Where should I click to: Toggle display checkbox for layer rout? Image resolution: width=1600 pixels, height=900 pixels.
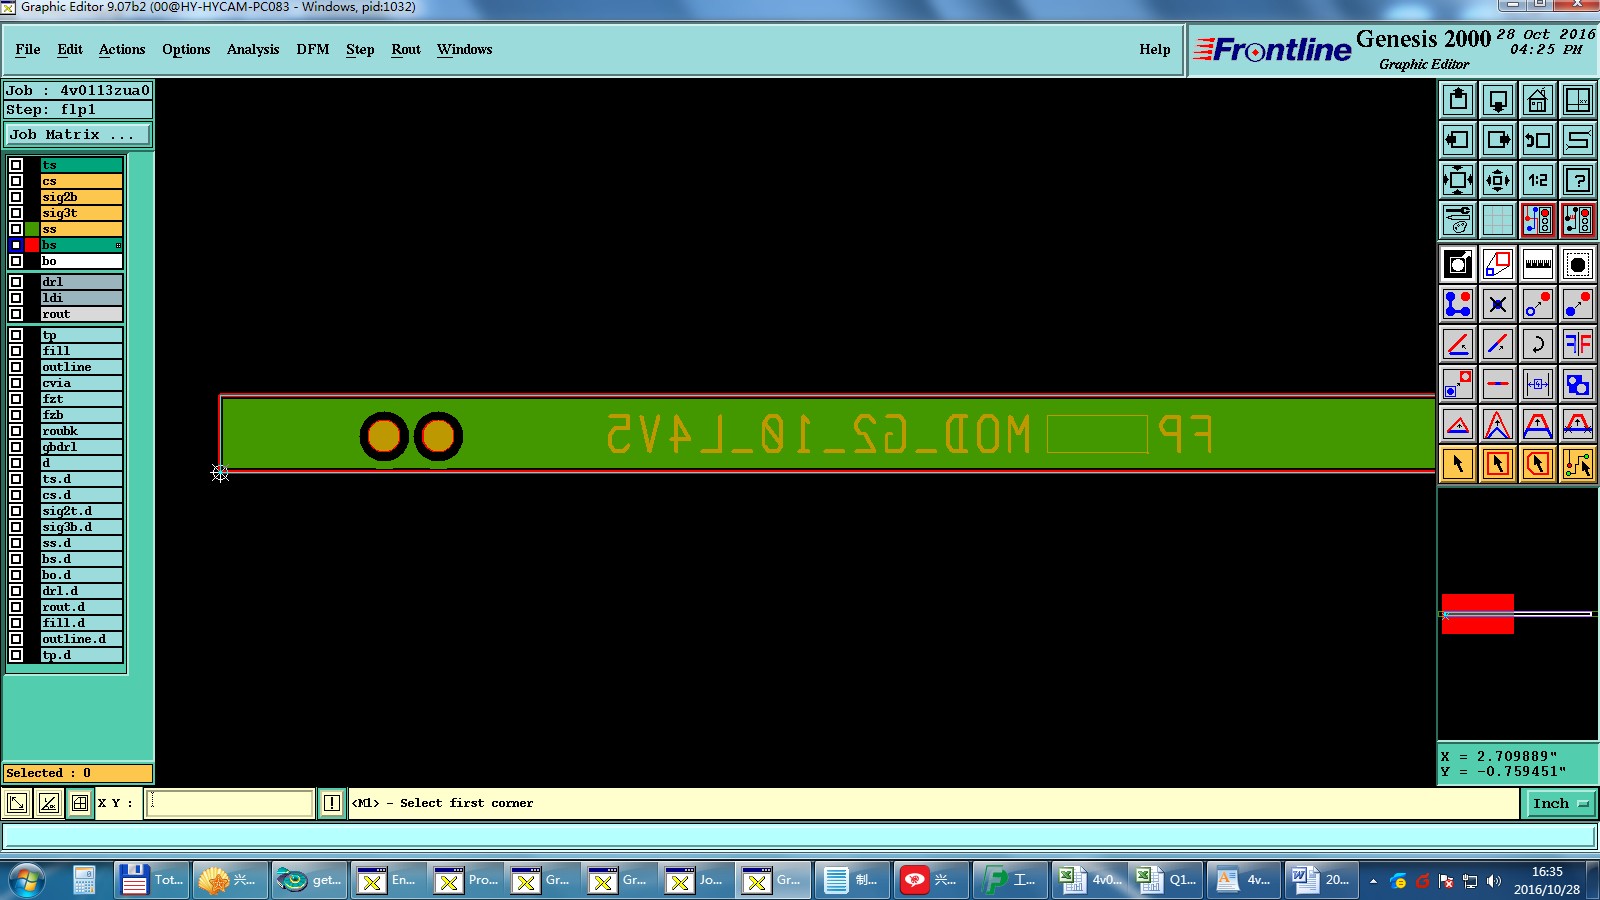point(16,314)
